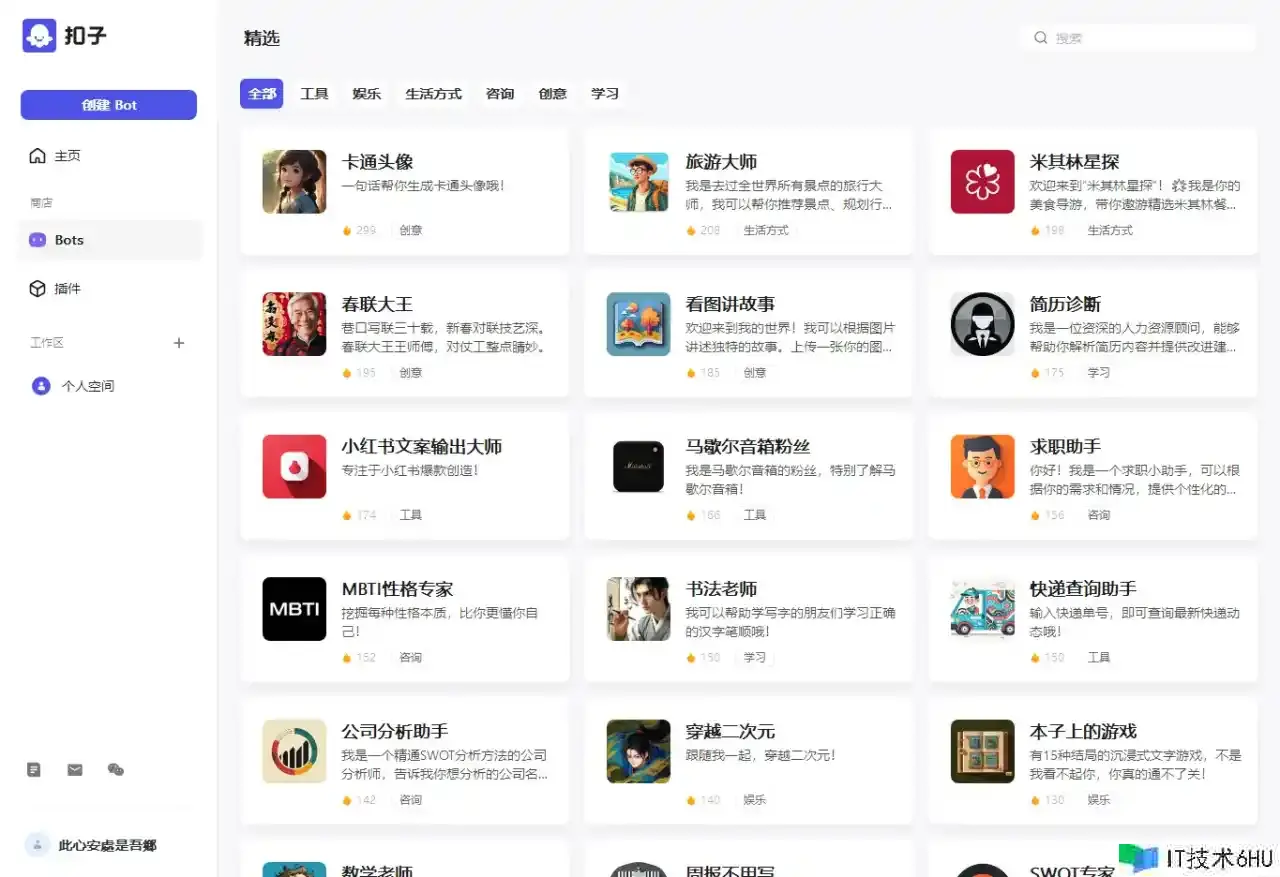Screen dimensions: 1280x877
Task: Open the 卡通头像 title
Action: tap(378, 162)
